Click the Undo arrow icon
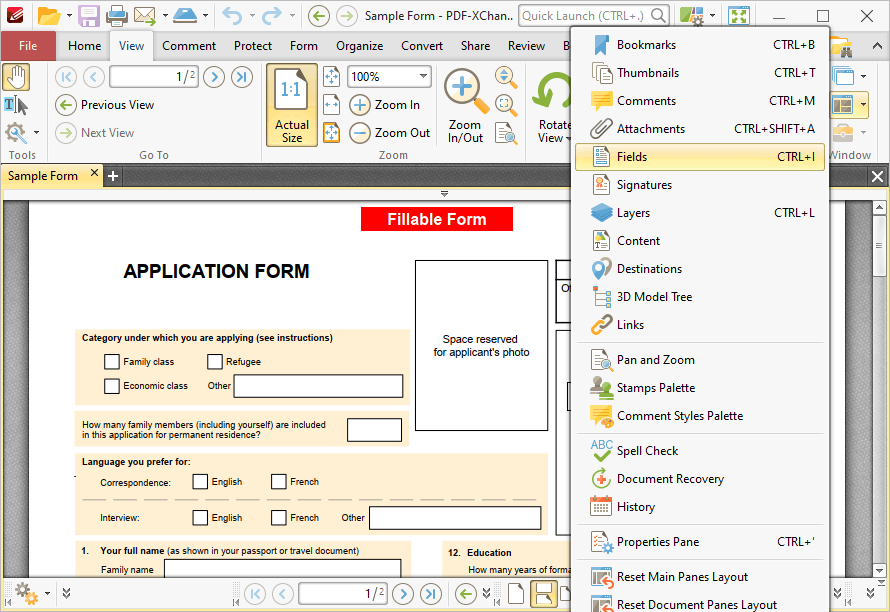 click(232, 16)
